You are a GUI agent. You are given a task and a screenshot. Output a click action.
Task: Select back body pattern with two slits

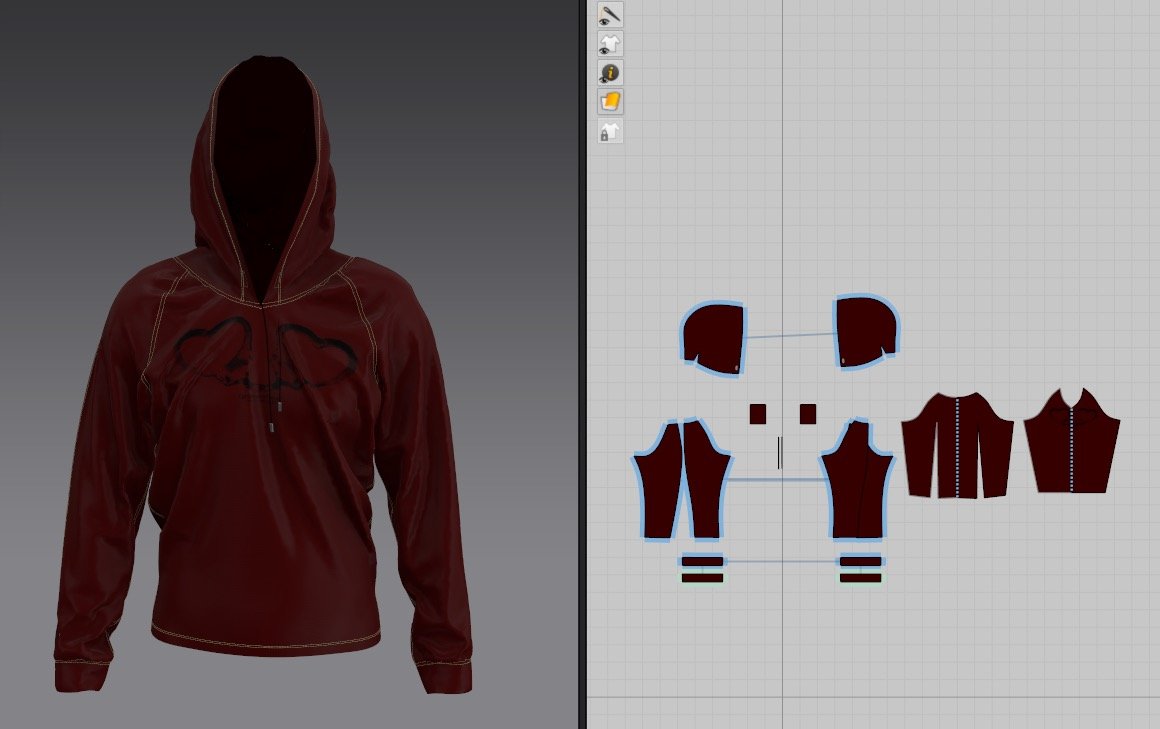(957, 446)
